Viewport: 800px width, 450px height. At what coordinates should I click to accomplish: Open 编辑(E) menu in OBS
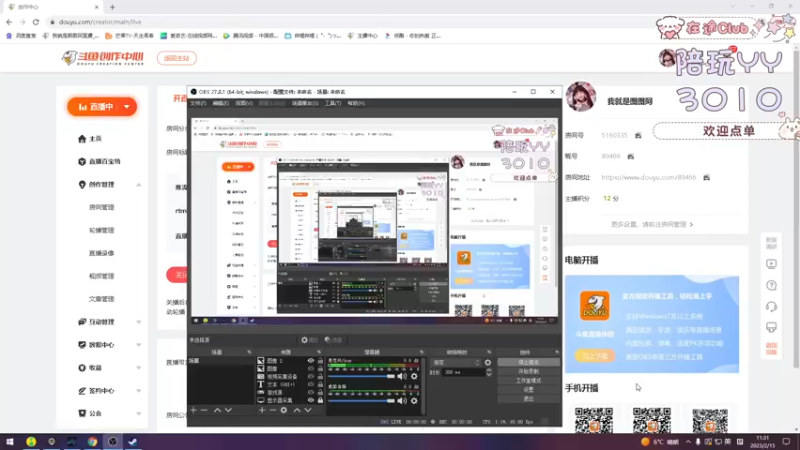pos(221,103)
